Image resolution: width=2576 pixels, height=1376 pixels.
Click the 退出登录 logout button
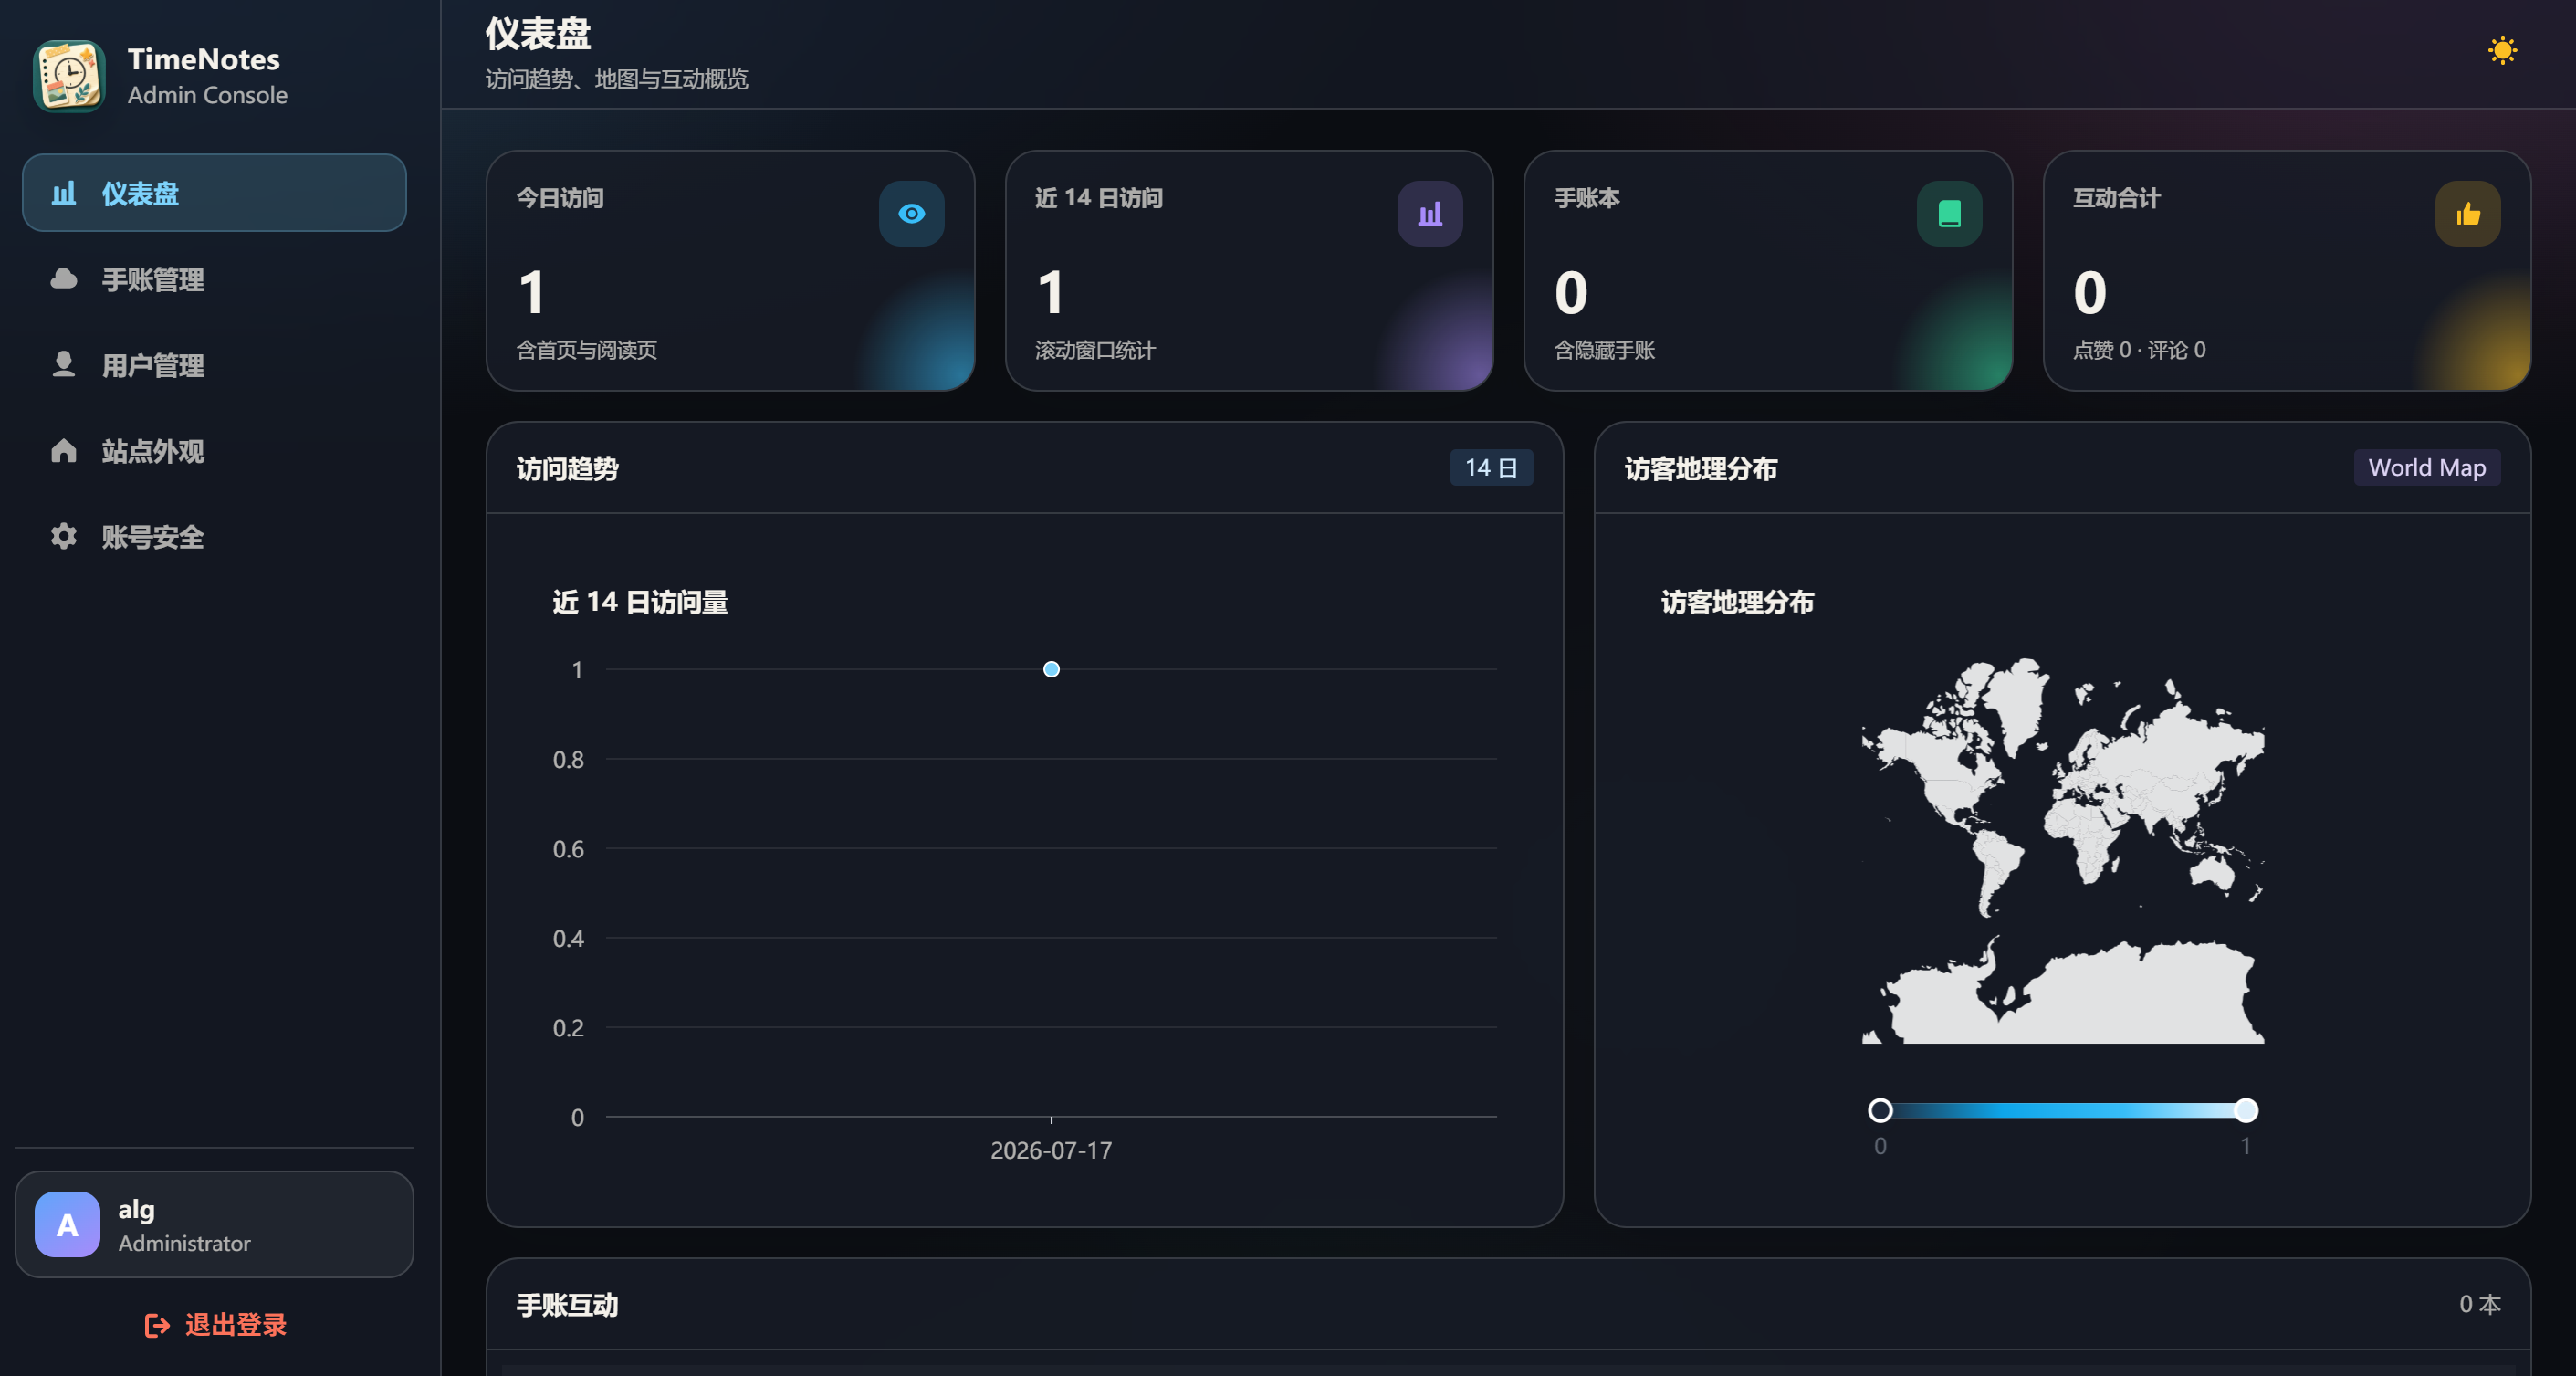(x=215, y=1325)
